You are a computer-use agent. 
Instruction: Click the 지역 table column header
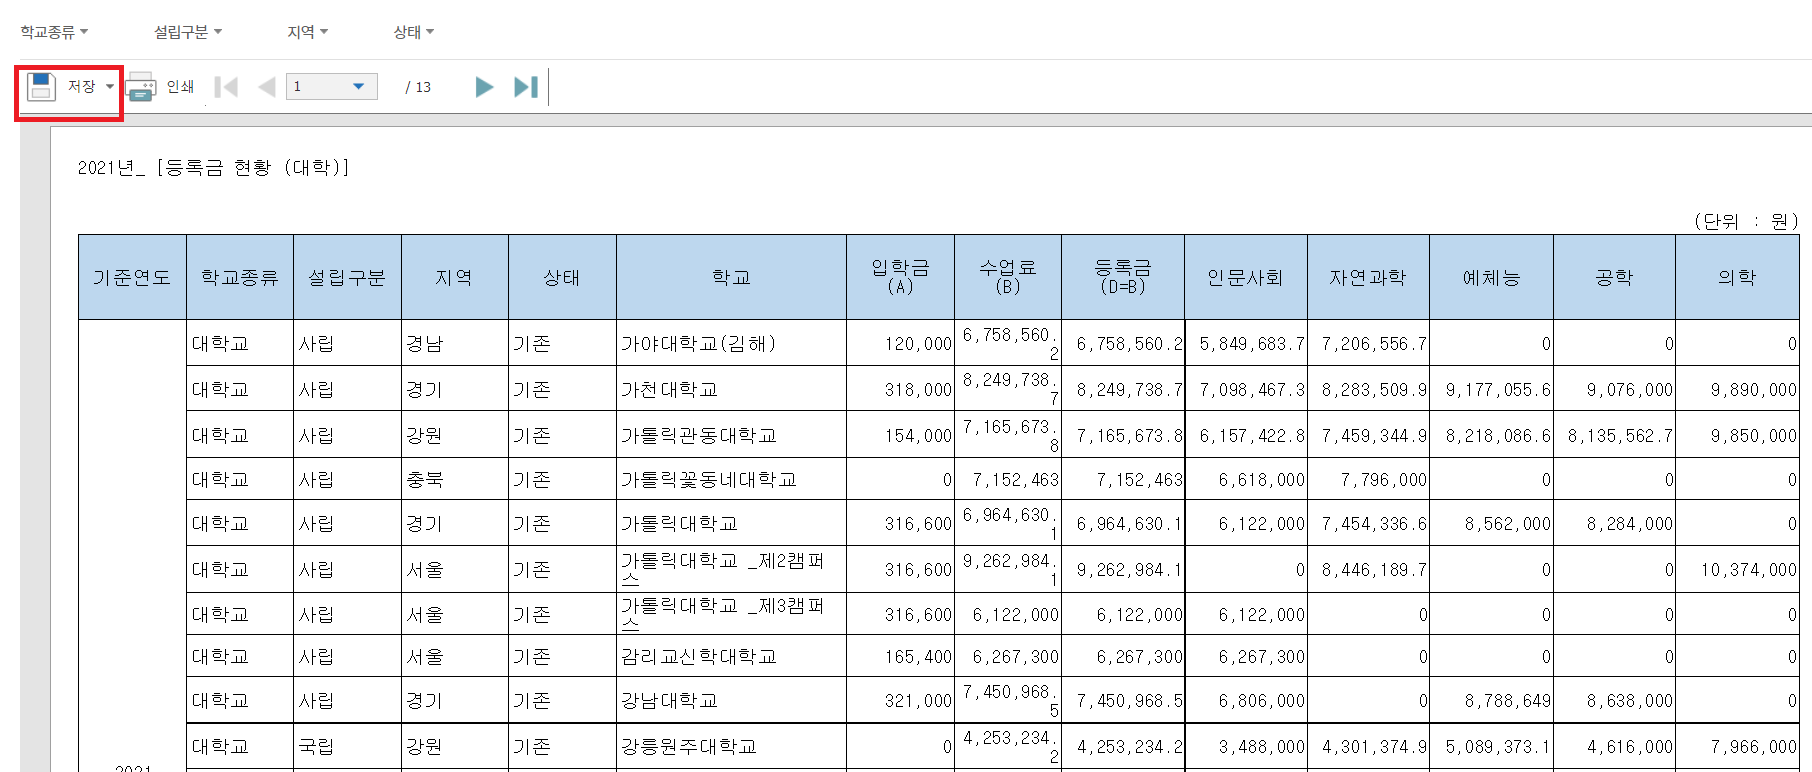[x=455, y=277]
